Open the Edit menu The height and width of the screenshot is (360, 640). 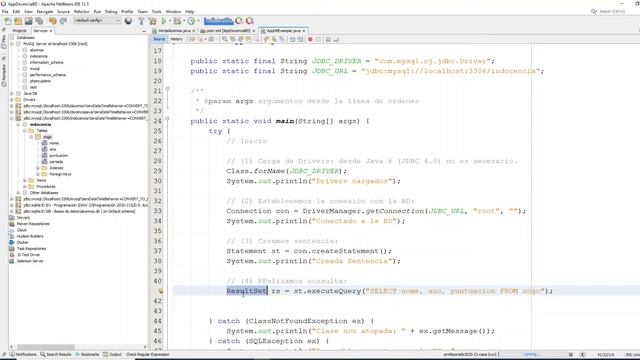16,12
